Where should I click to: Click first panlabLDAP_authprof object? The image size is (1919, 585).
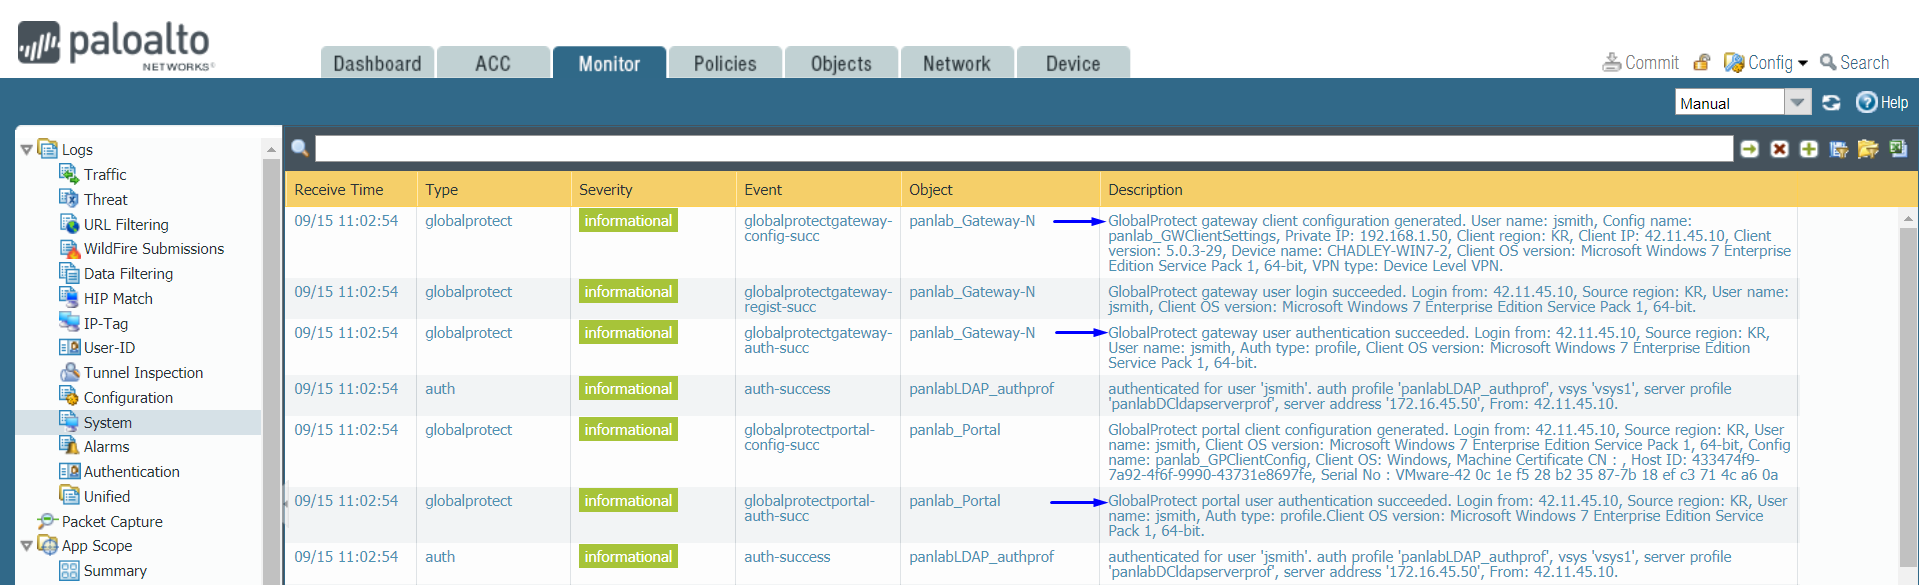click(x=981, y=388)
